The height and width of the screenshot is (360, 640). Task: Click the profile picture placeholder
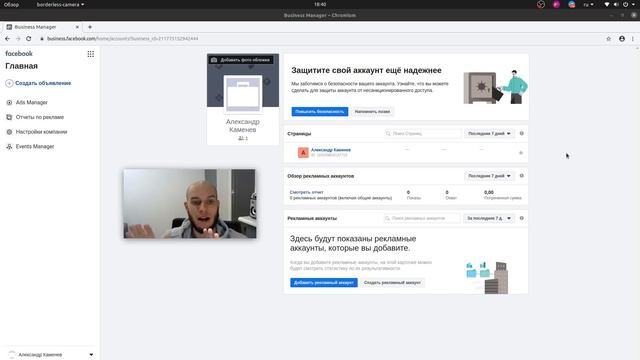(x=243, y=93)
